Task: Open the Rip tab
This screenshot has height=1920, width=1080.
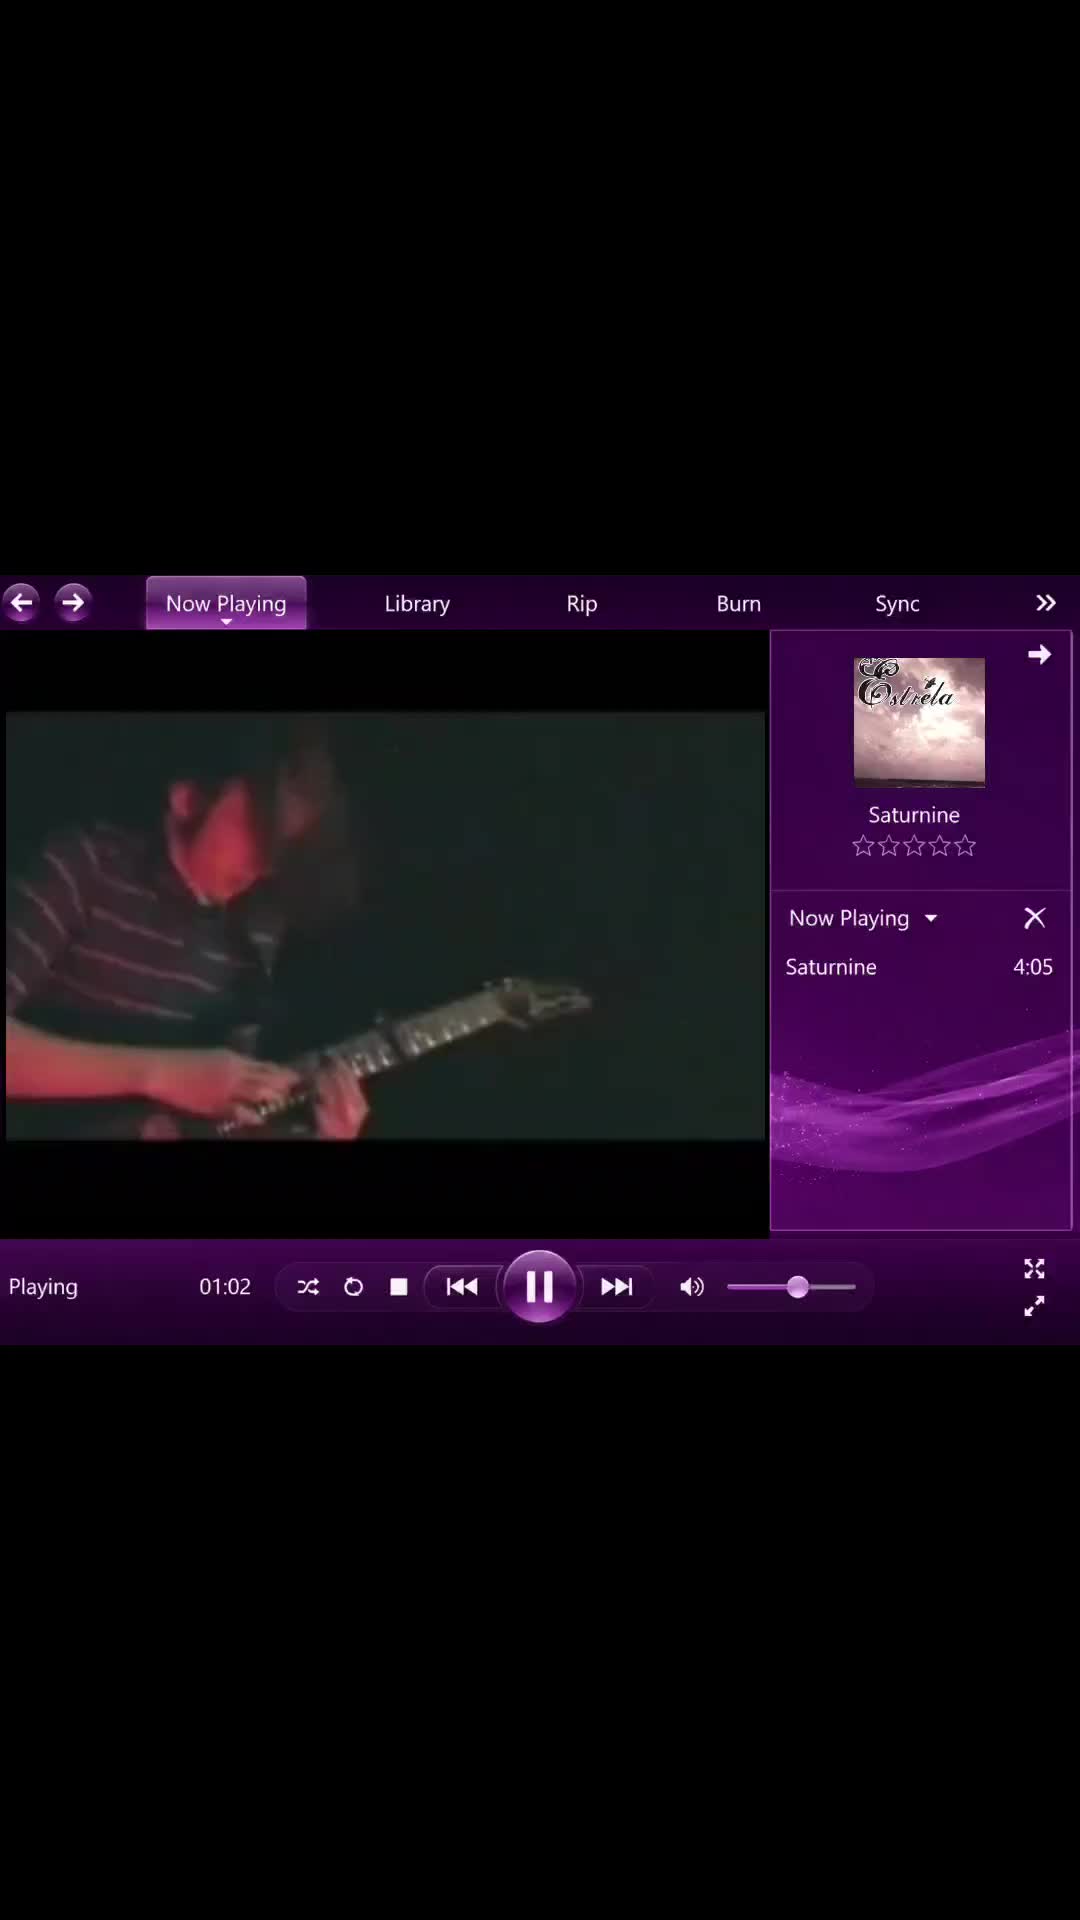Action: [x=582, y=603]
